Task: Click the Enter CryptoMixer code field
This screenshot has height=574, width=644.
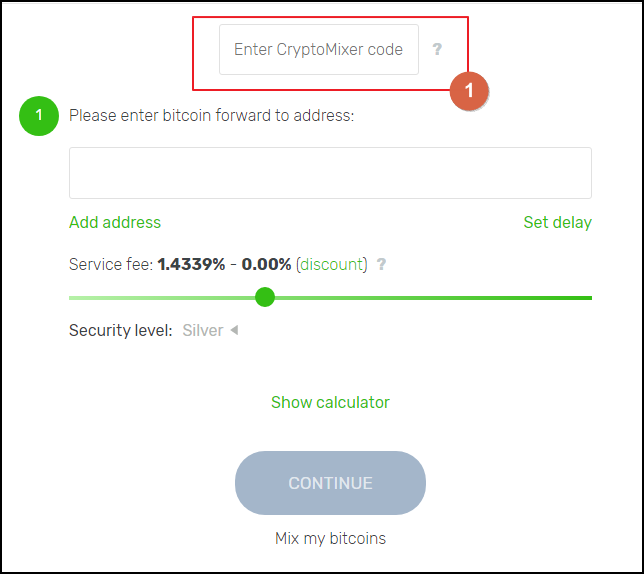Action: click(x=318, y=49)
